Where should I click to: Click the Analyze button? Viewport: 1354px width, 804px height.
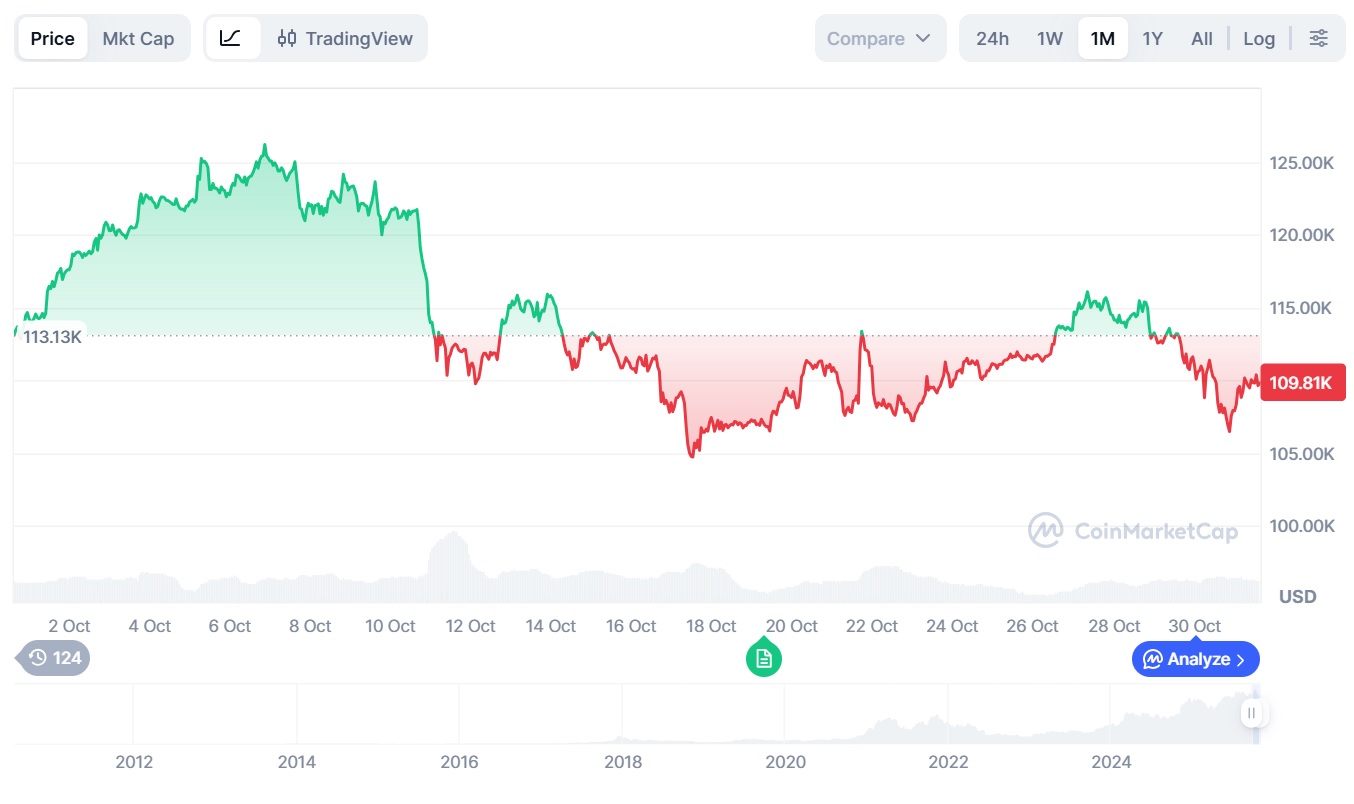(x=1195, y=659)
